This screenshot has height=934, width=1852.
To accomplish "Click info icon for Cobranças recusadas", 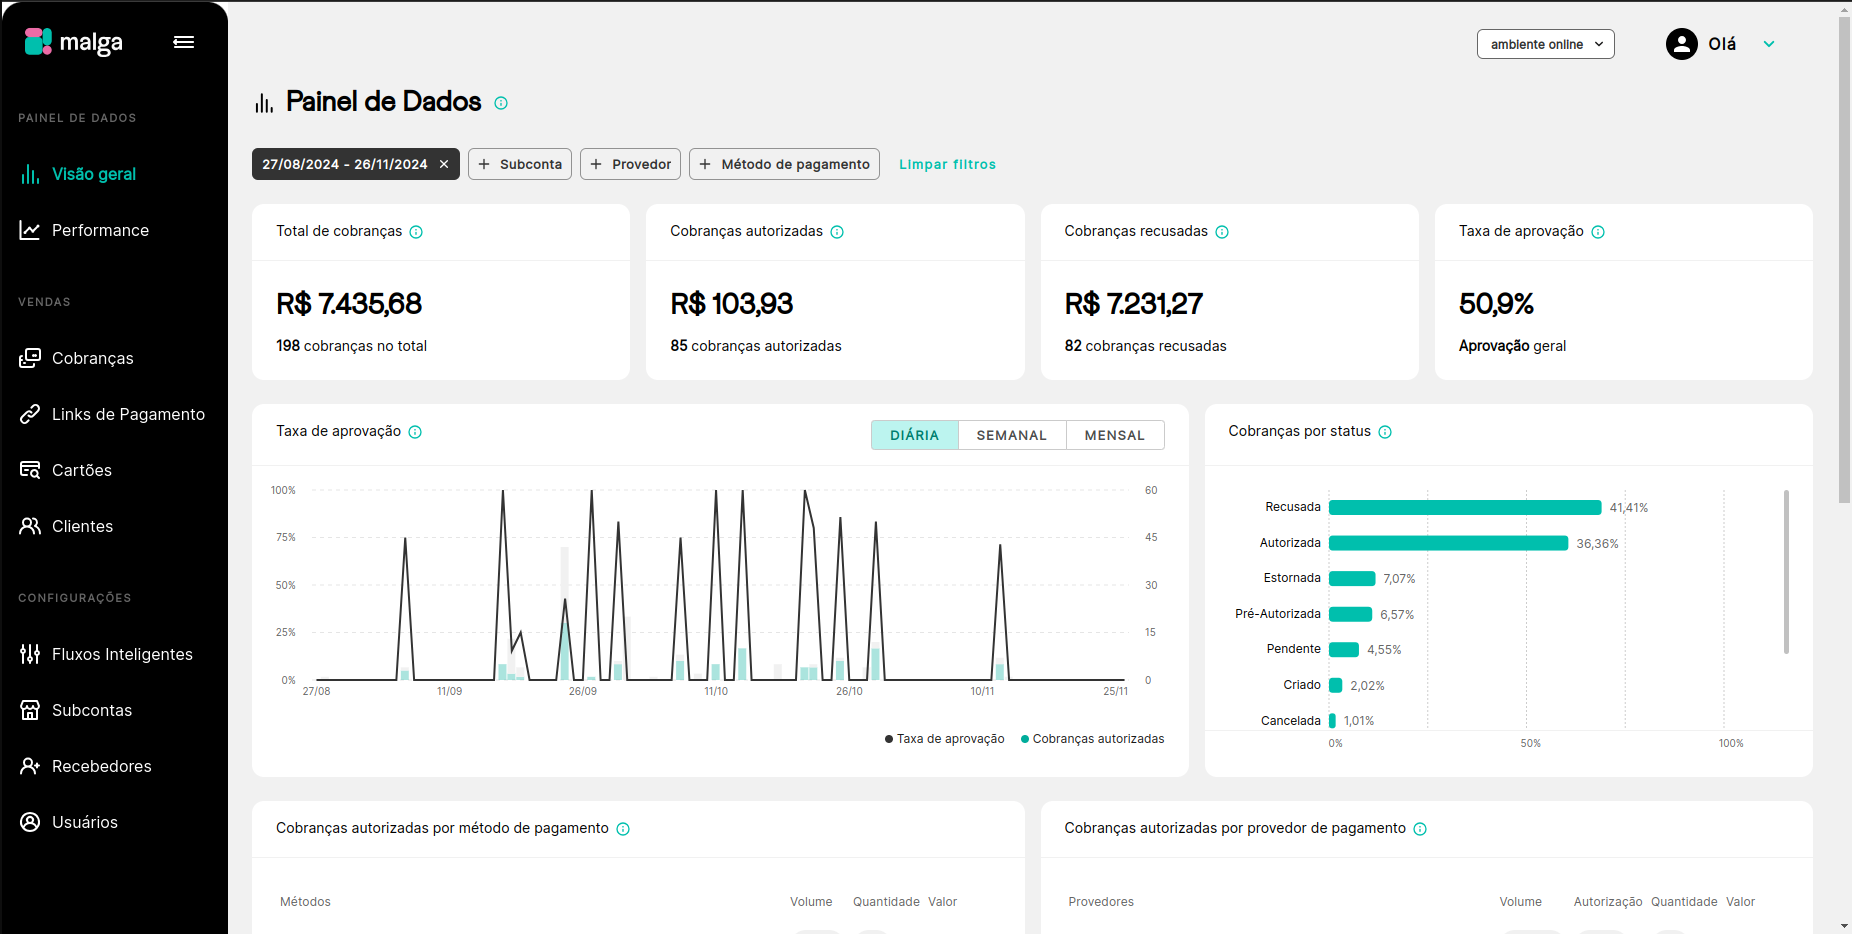I will click(1222, 232).
